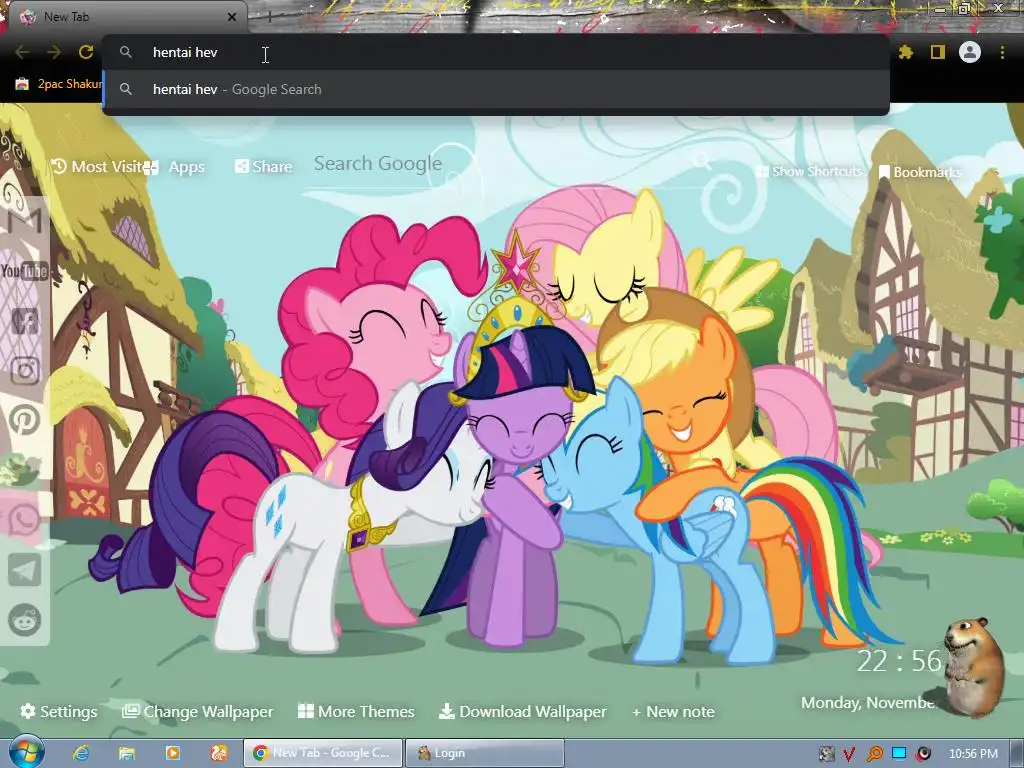Click Change Wallpaper
Viewport: 1024px width, 768px height.
(x=198, y=711)
